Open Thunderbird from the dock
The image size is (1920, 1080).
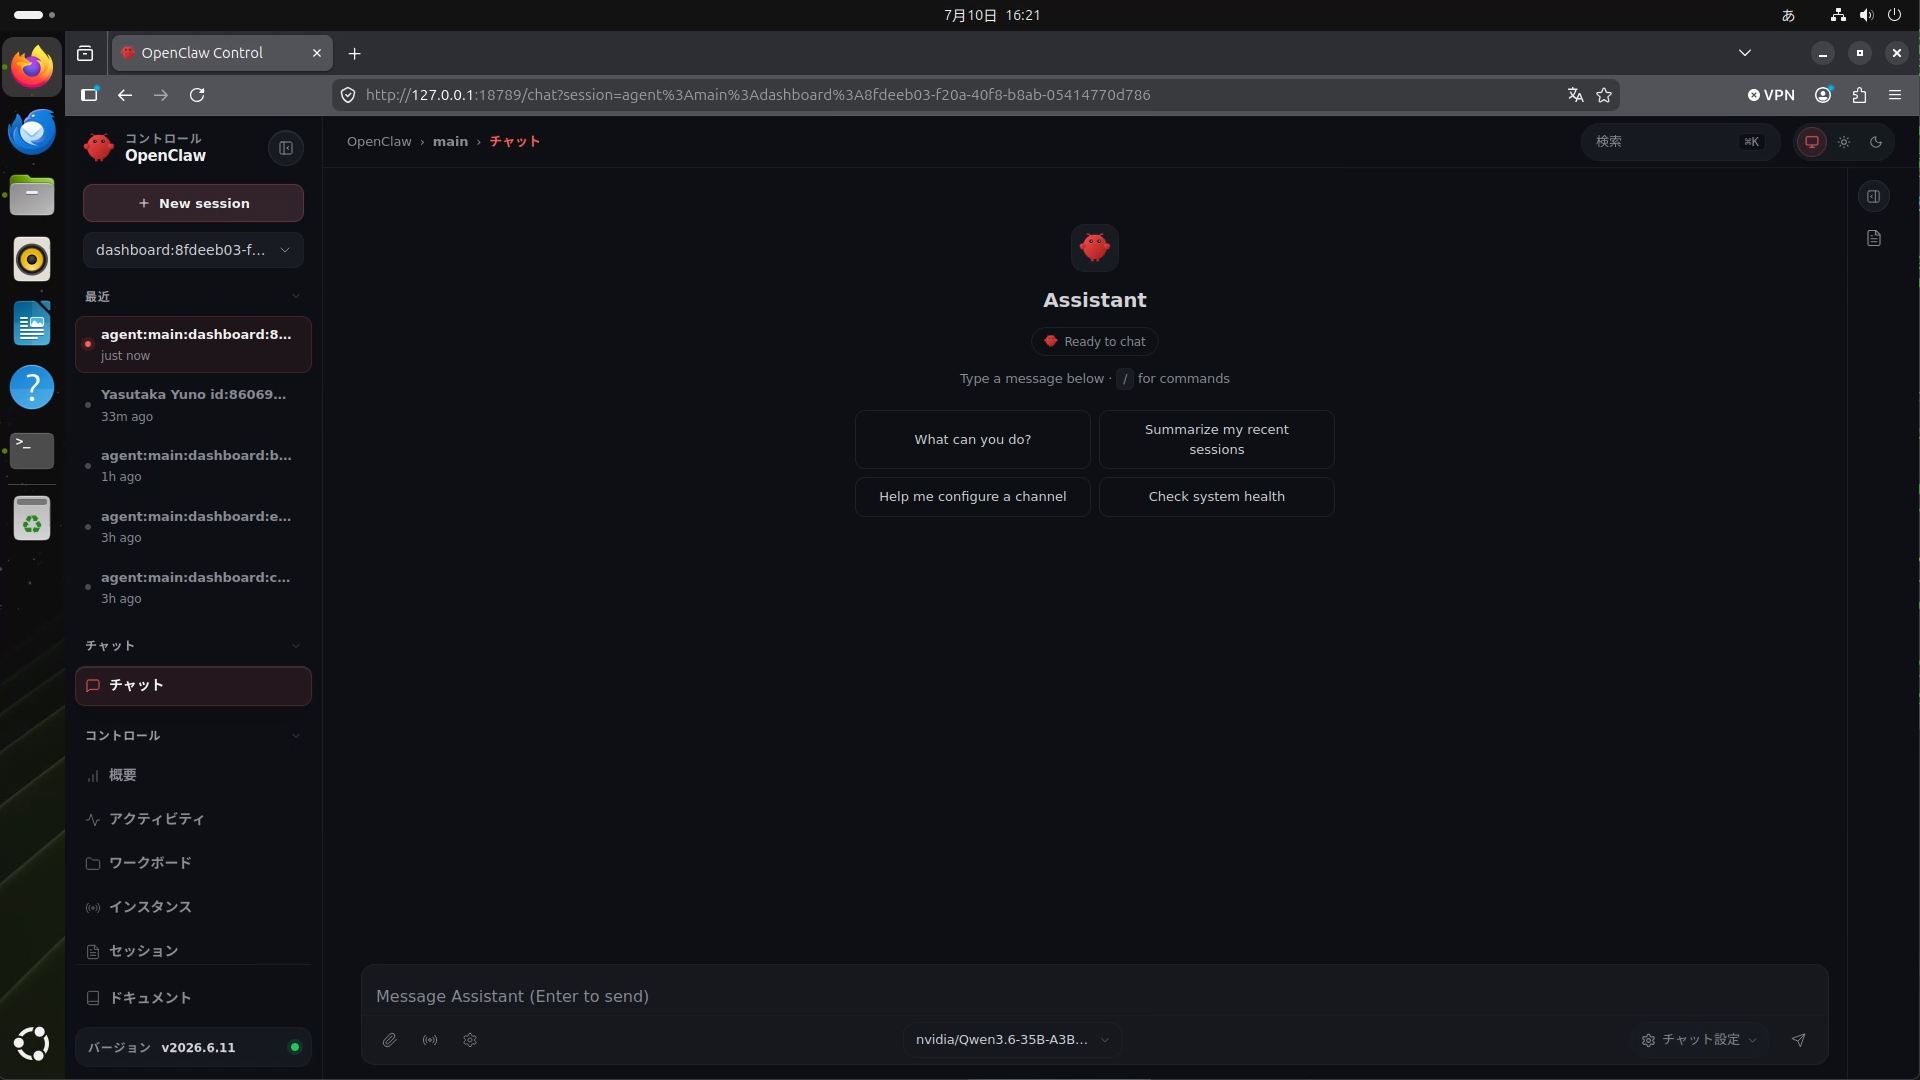click(x=32, y=131)
